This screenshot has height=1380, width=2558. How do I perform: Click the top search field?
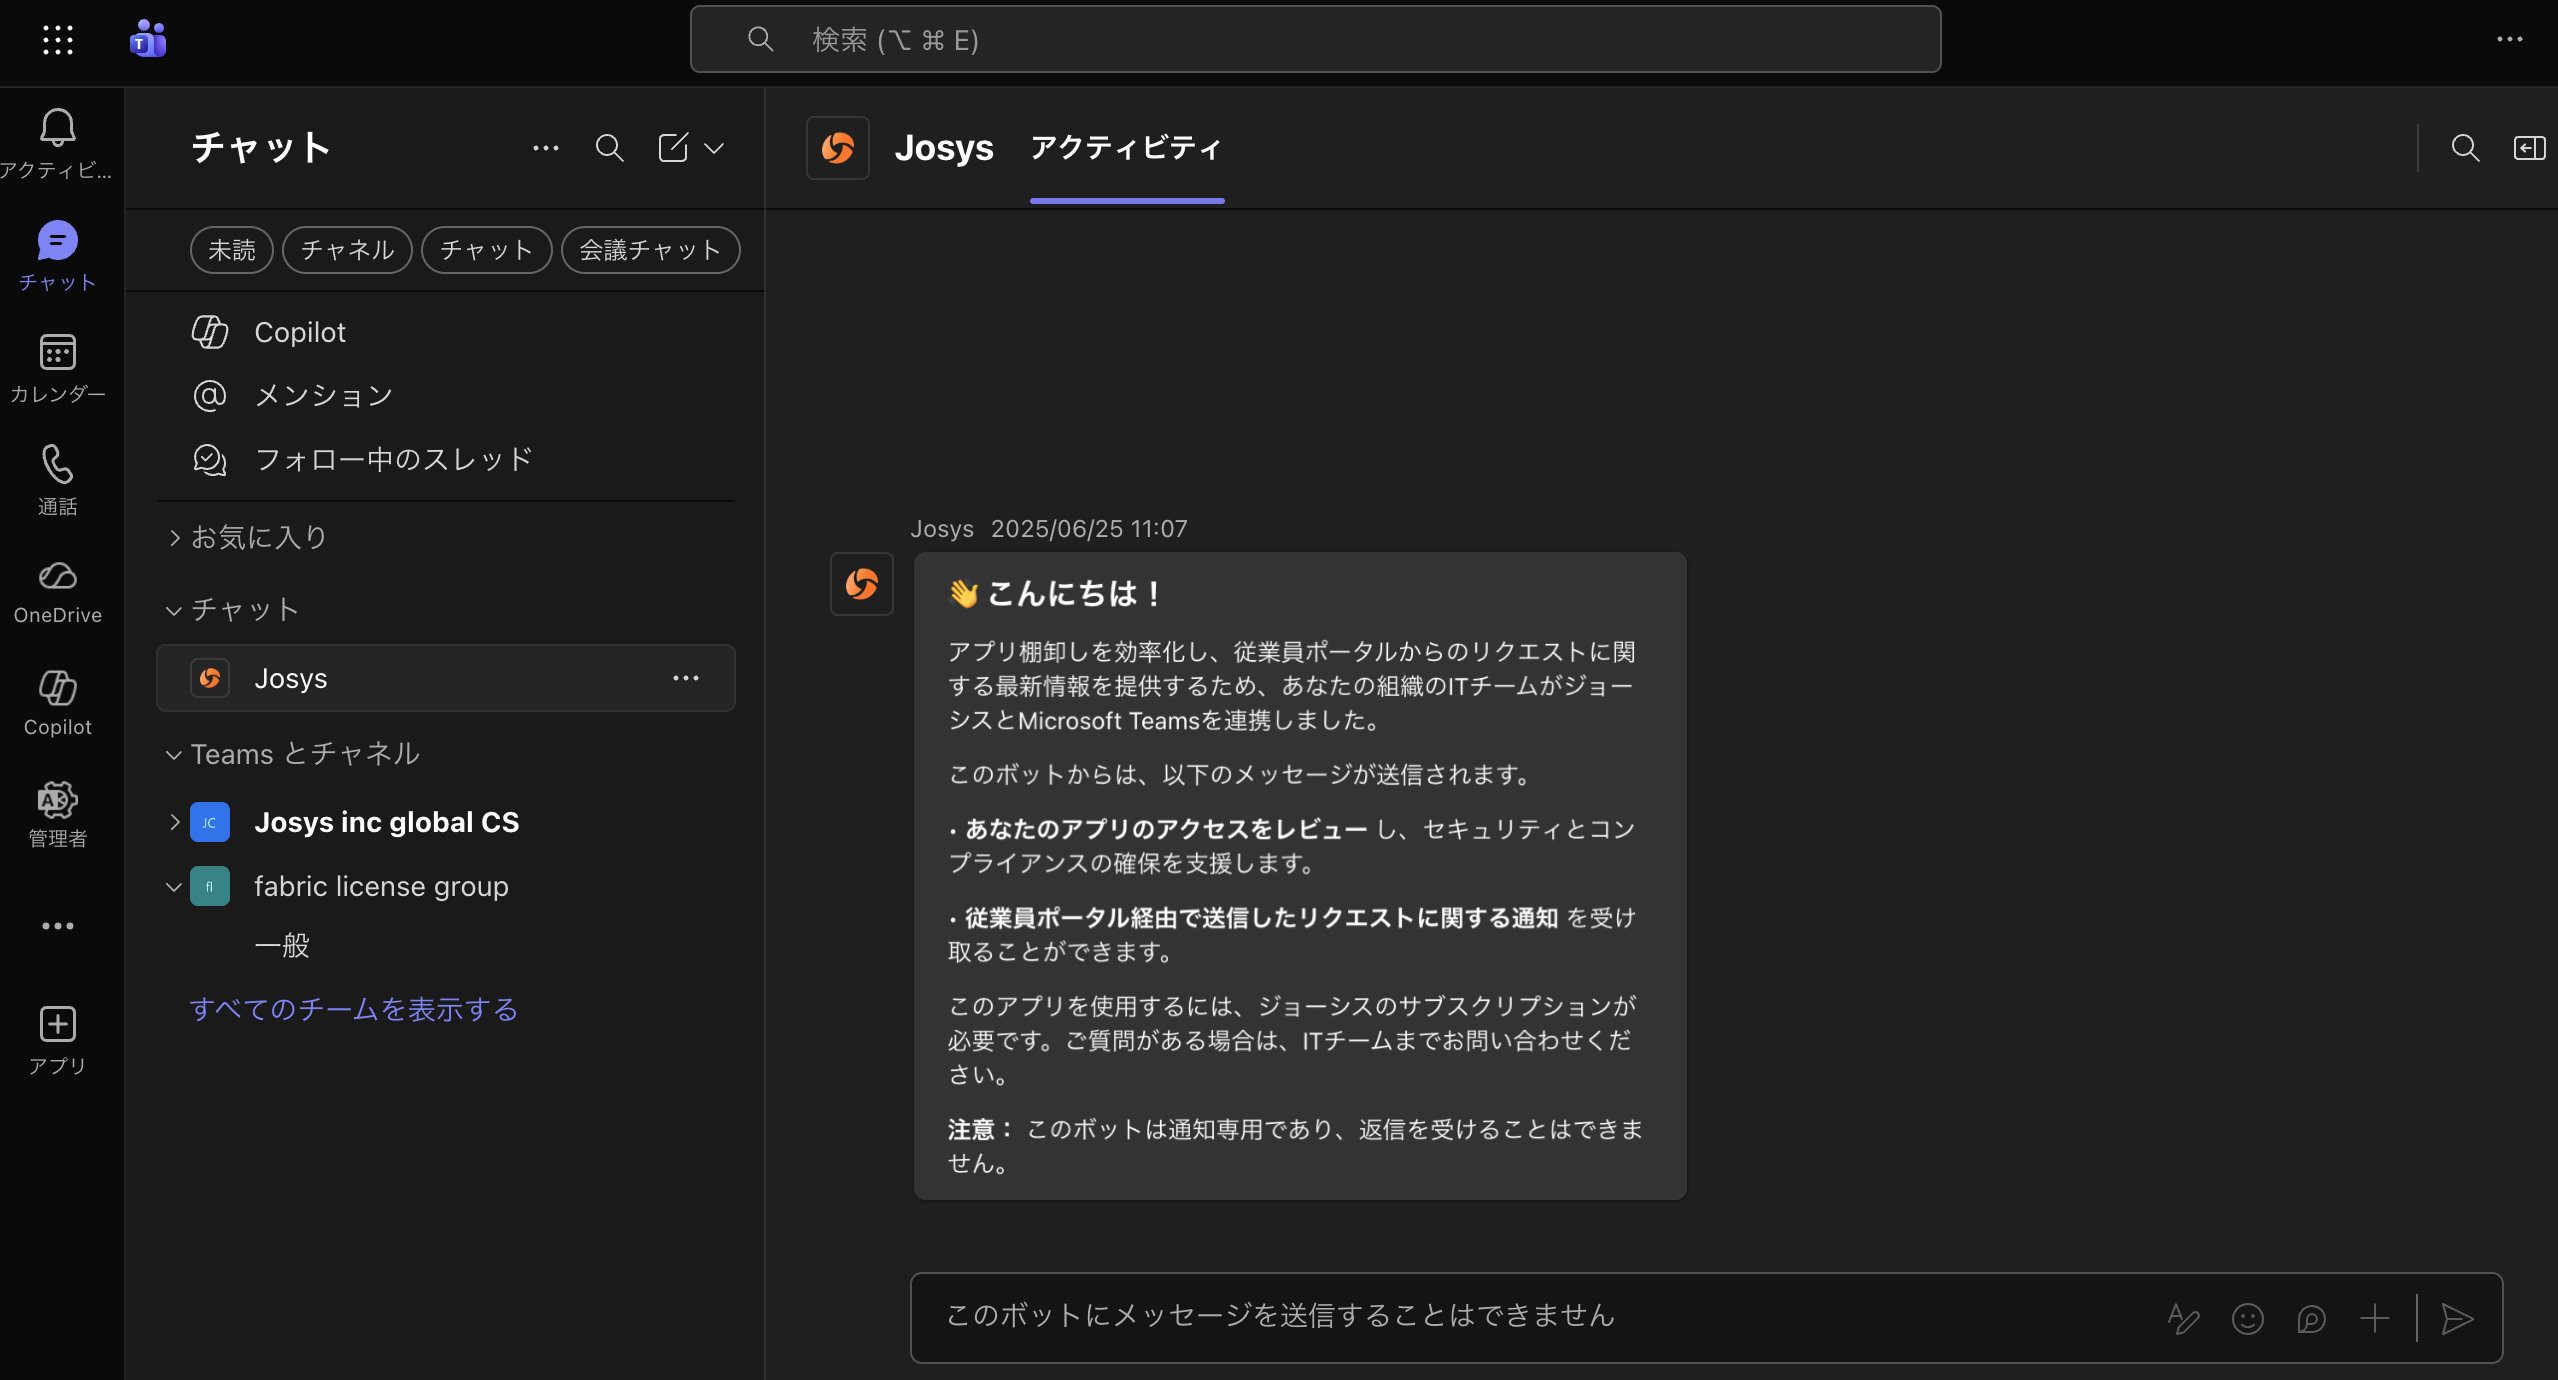[x=1314, y=40]
